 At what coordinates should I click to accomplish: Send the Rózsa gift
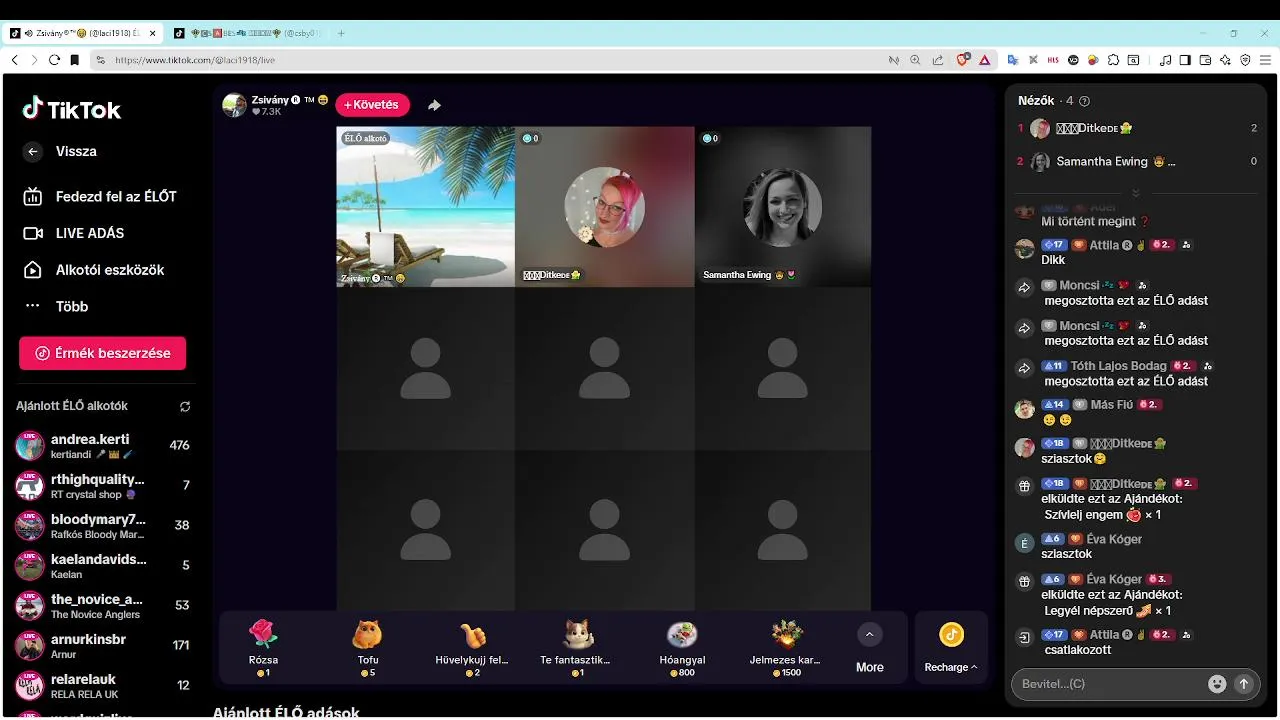[263, 647]
